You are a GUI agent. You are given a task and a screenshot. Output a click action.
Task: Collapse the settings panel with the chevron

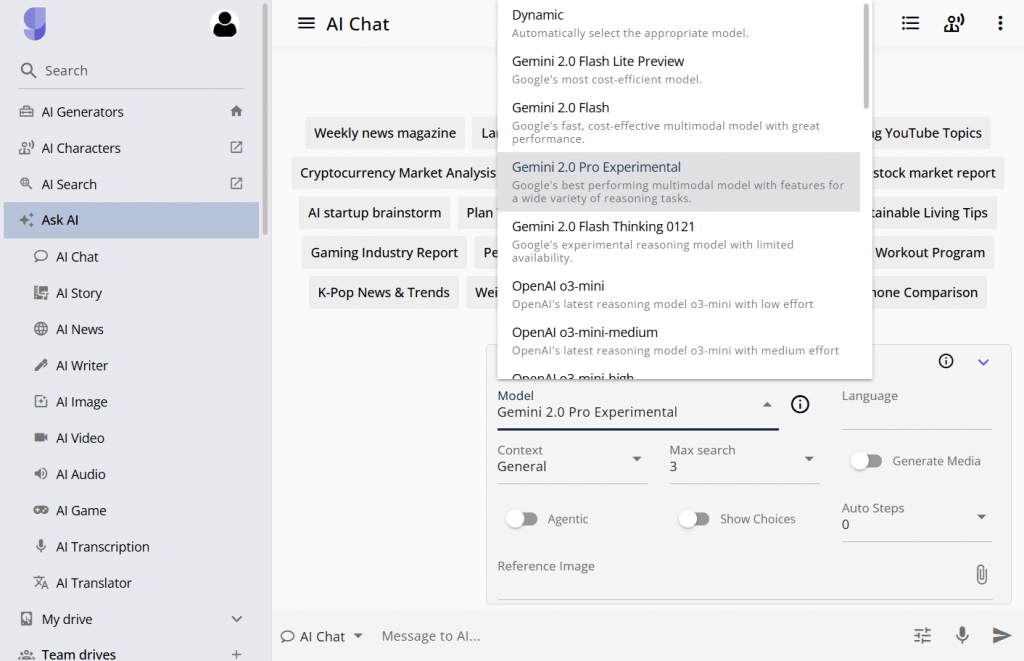[x=983, y=361]
